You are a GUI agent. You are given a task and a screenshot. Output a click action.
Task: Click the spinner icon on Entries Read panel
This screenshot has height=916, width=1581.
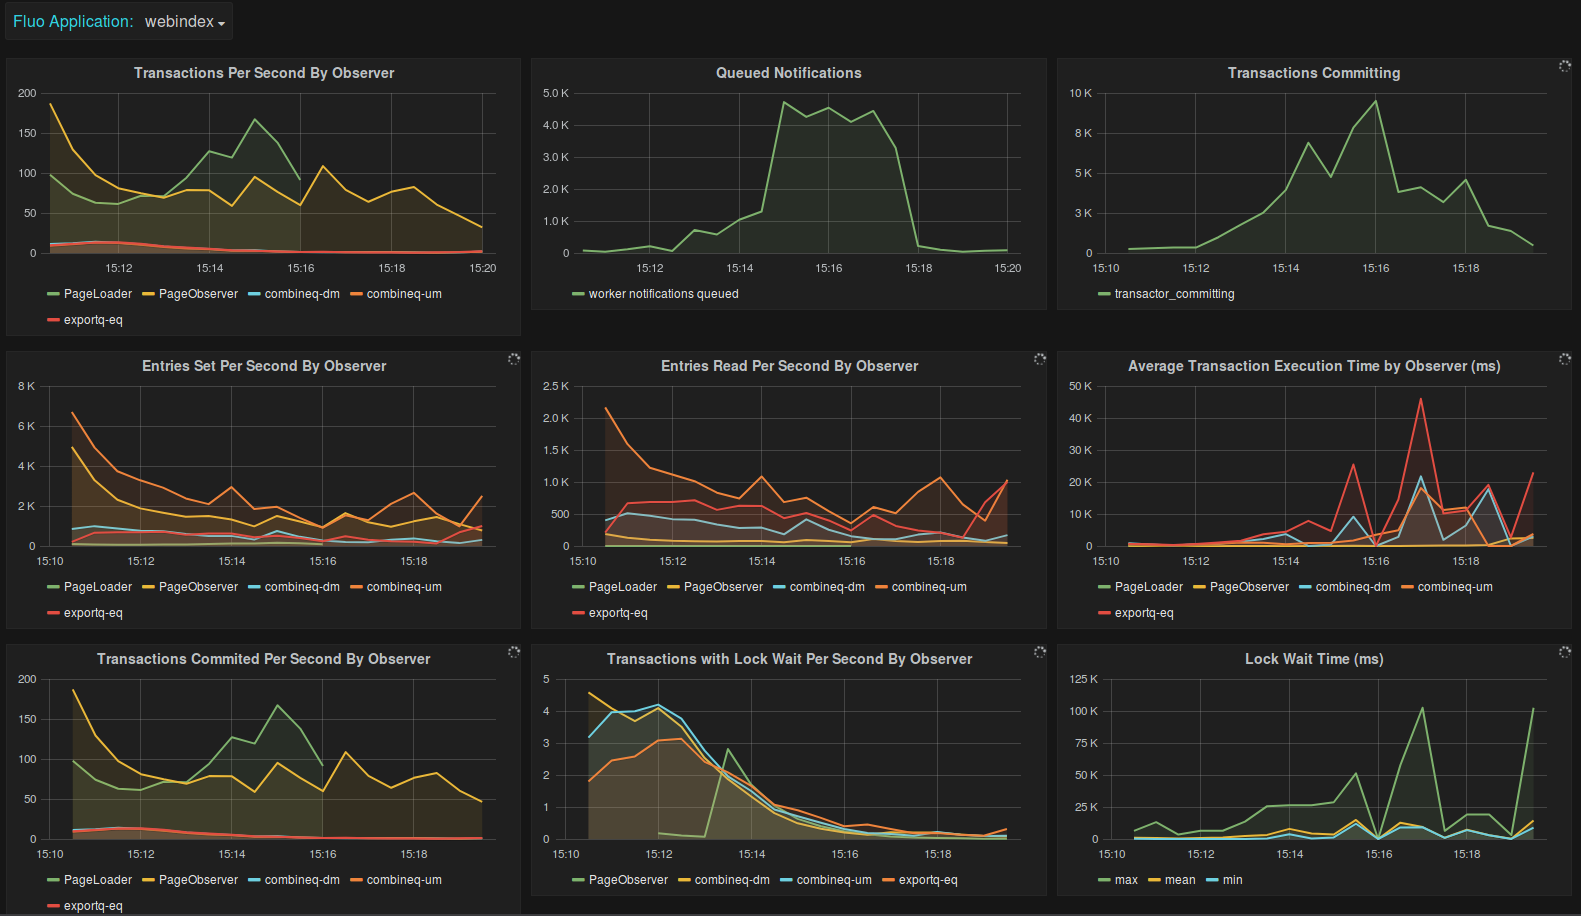tap(1039, 359)
